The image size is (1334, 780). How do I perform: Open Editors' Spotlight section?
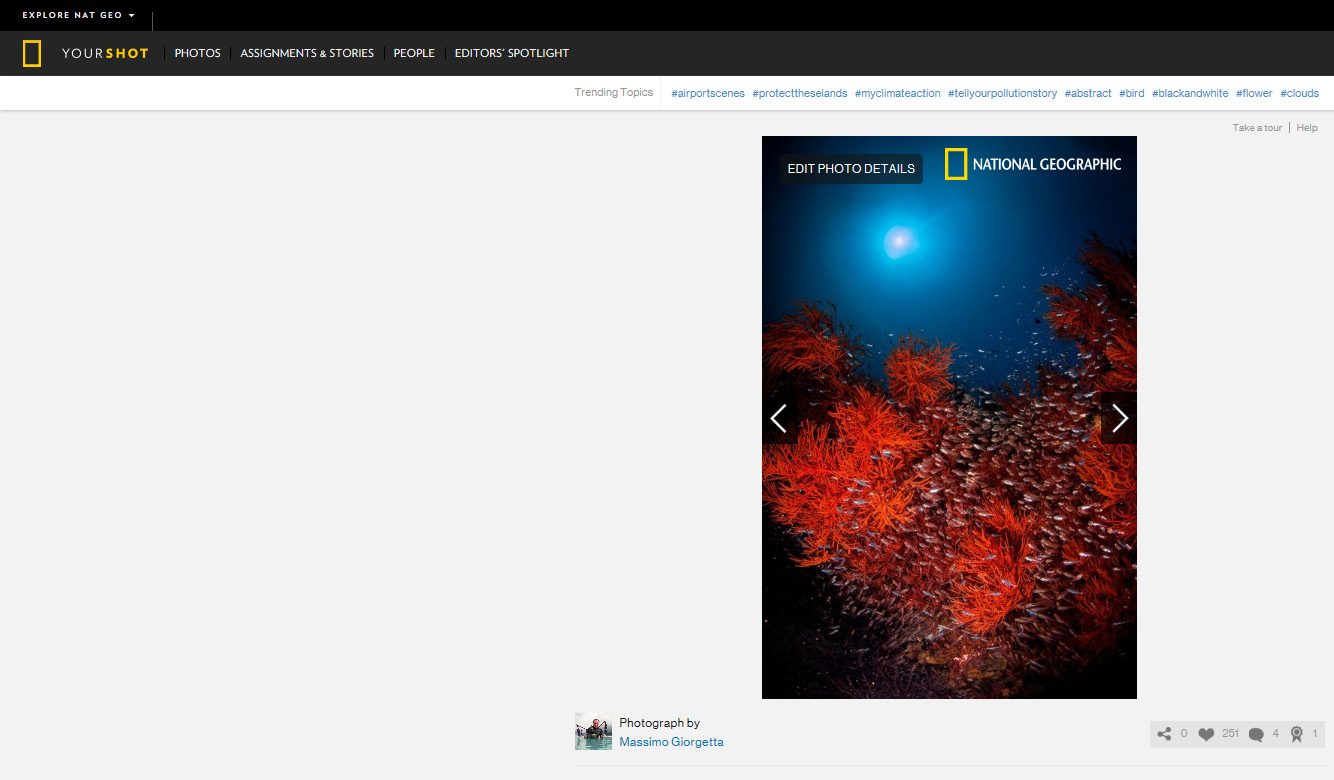click(x=512, y=54)
